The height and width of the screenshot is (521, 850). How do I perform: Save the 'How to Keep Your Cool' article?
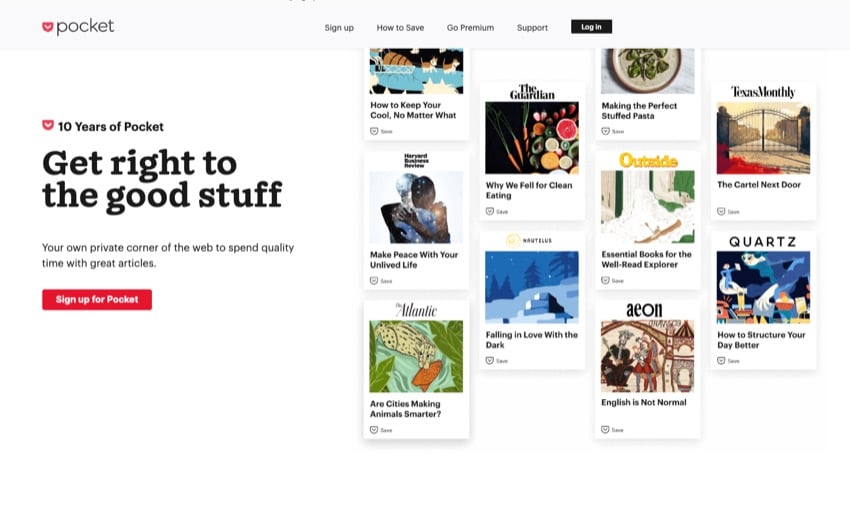click(381, 131)
